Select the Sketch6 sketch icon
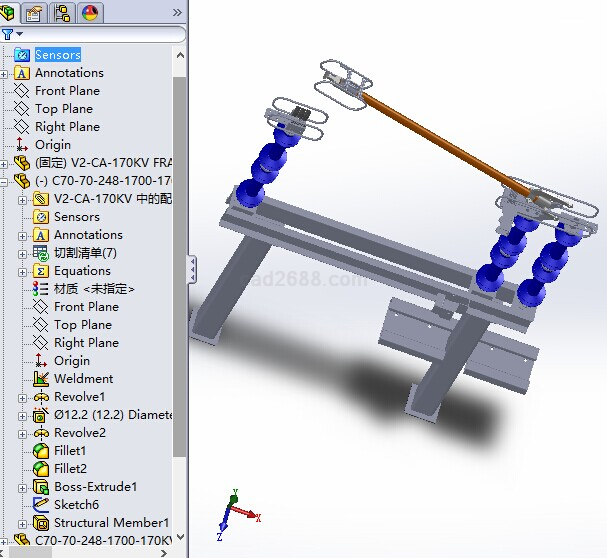The image size is (607, 558). (41, 505)
